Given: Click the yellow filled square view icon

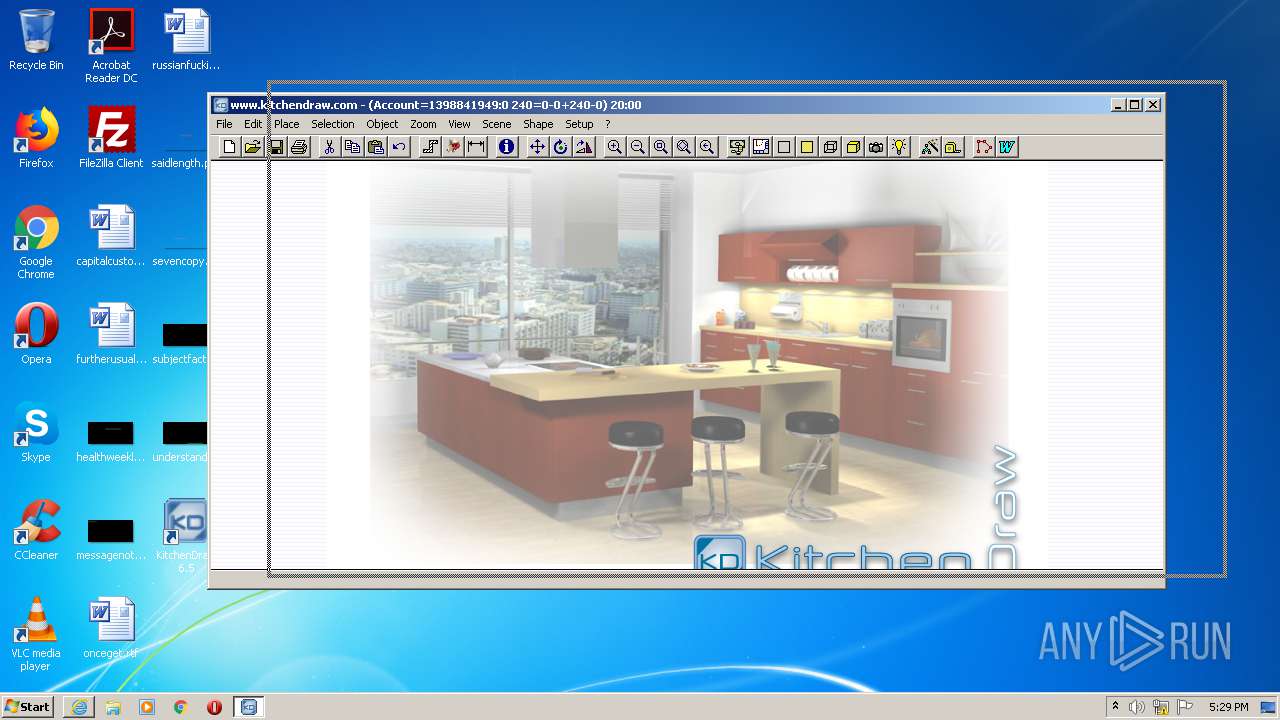Looking at the screenshot, I should tap(807, 147).
